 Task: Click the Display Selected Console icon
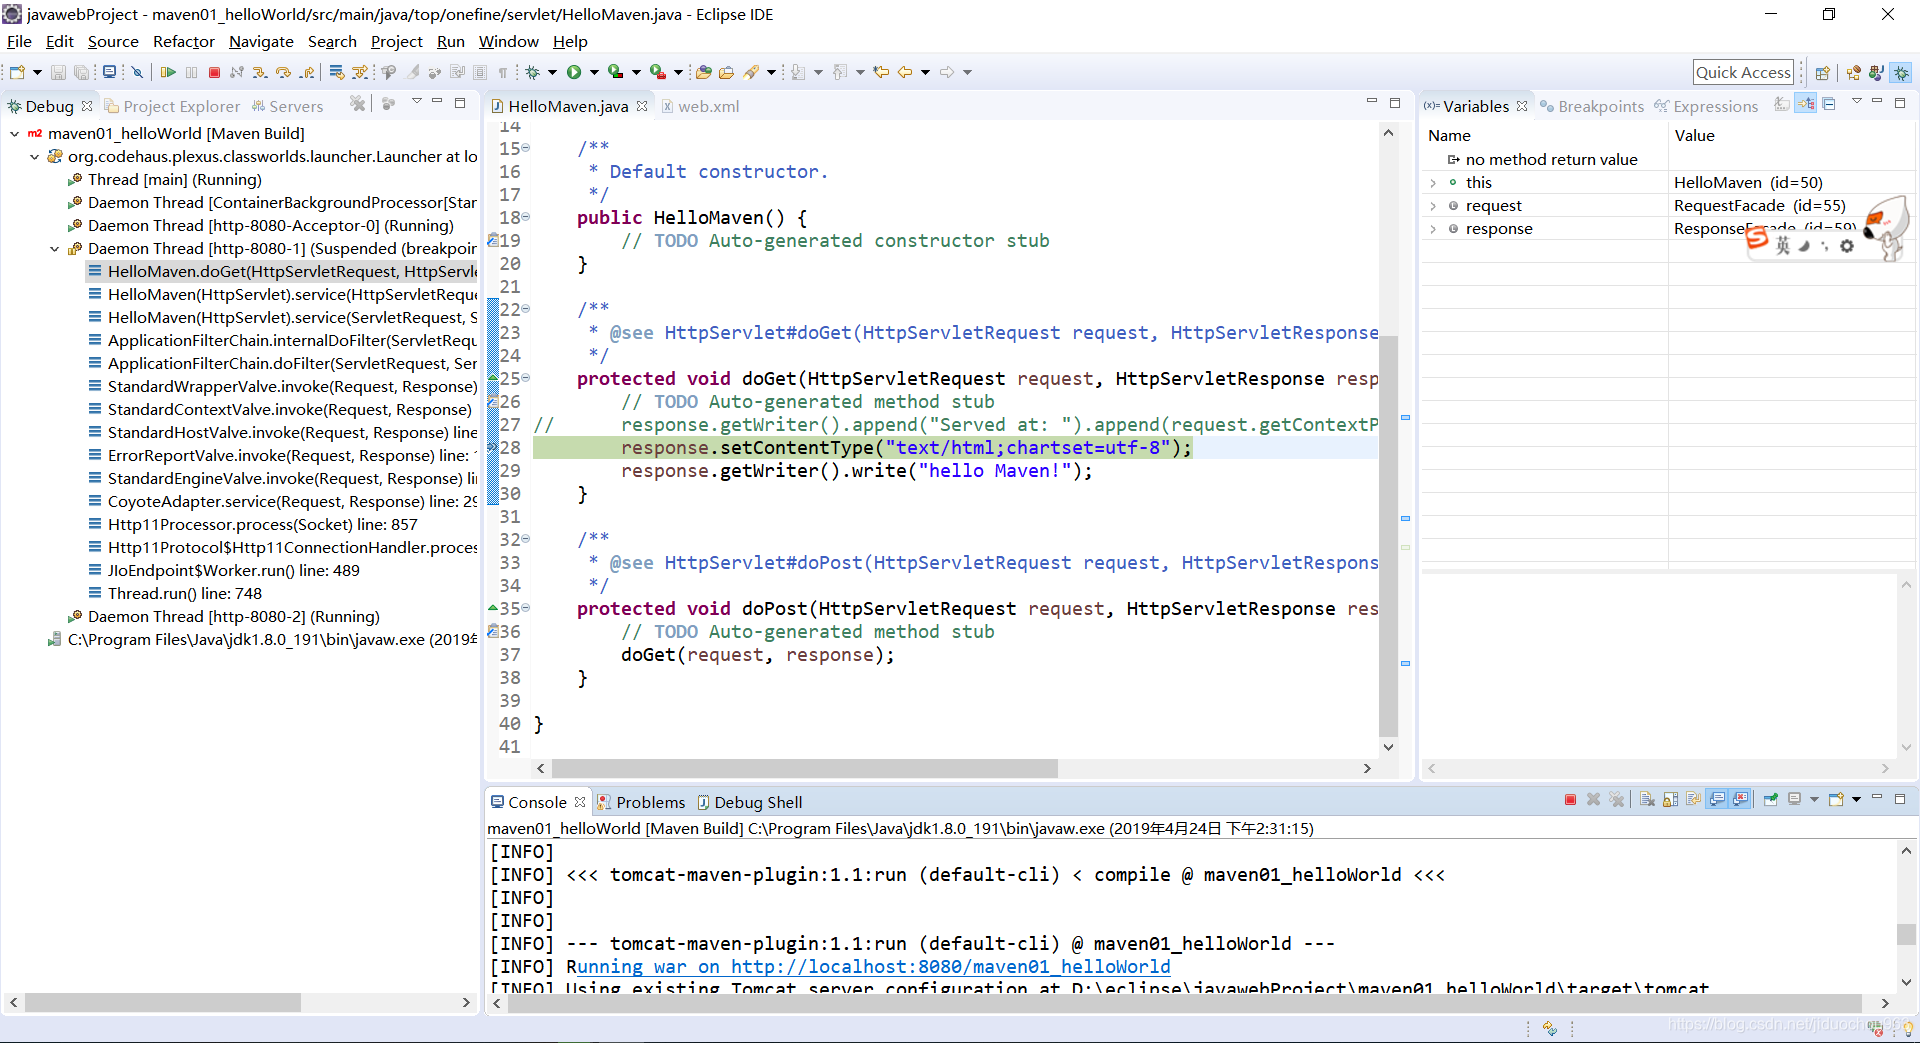pyautogui.click(x=1794, y=800)
